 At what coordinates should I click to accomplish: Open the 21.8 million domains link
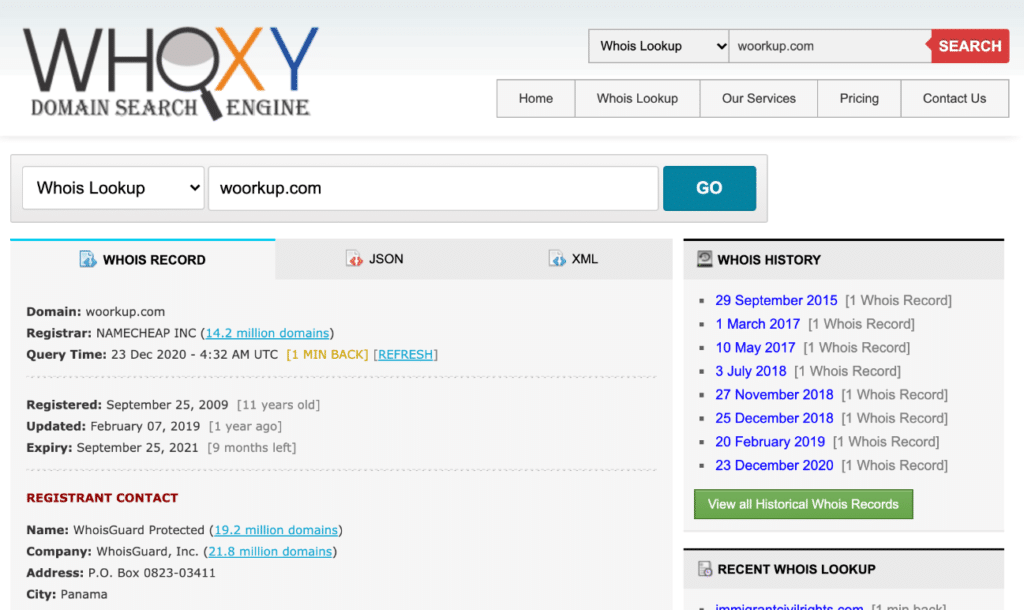270,552
